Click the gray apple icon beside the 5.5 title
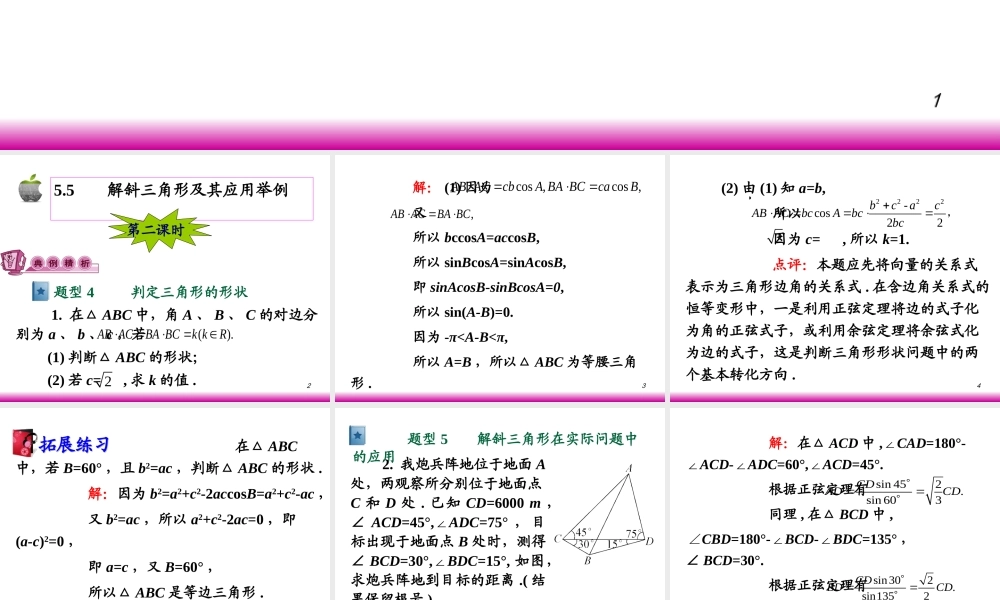Viewport: 1000px width, 600px height. click(x=30, y=189)
